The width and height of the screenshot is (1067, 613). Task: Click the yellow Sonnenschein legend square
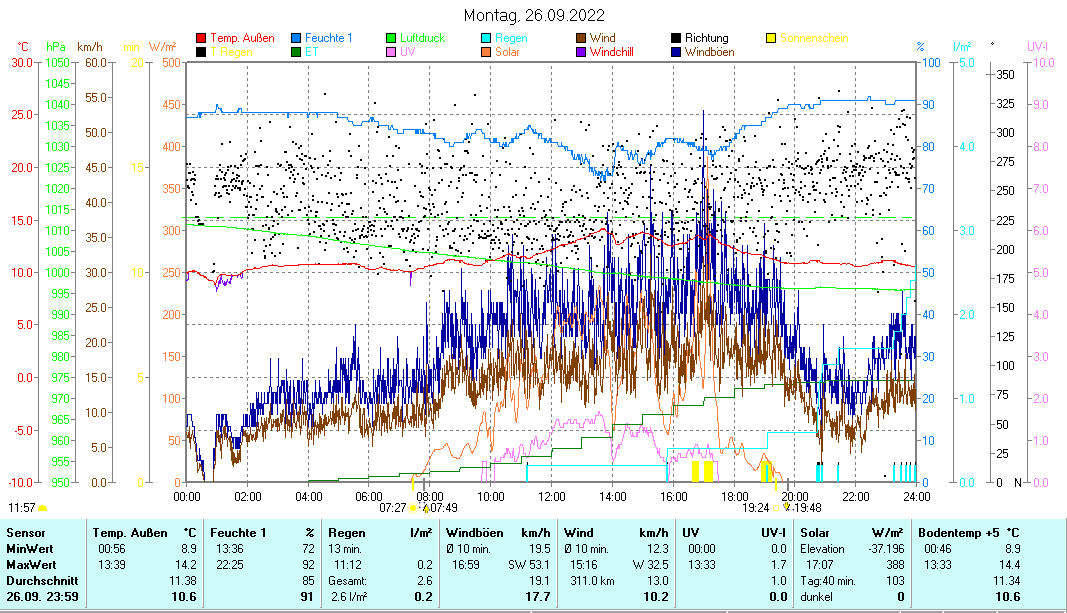pyautogui.click(x=772, y=38)
